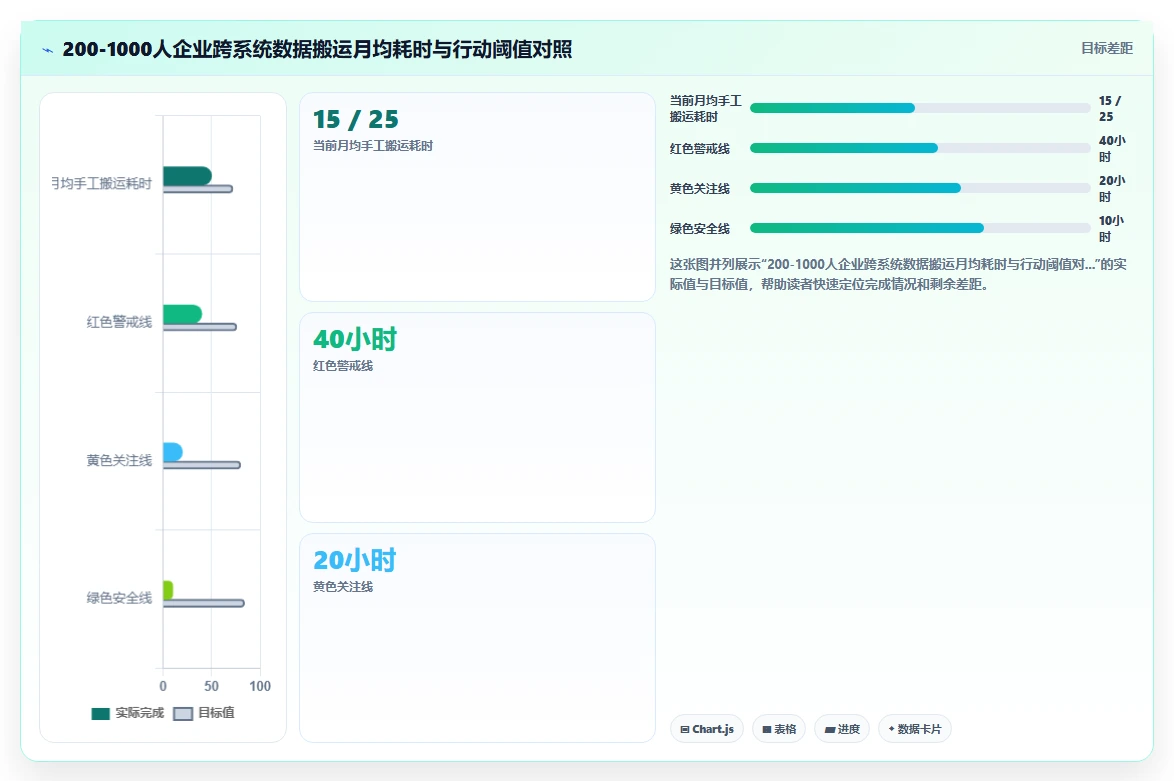1174x781 pixels.
Task: Click the 表格 tag chip
Action: (x=779, y=729)
